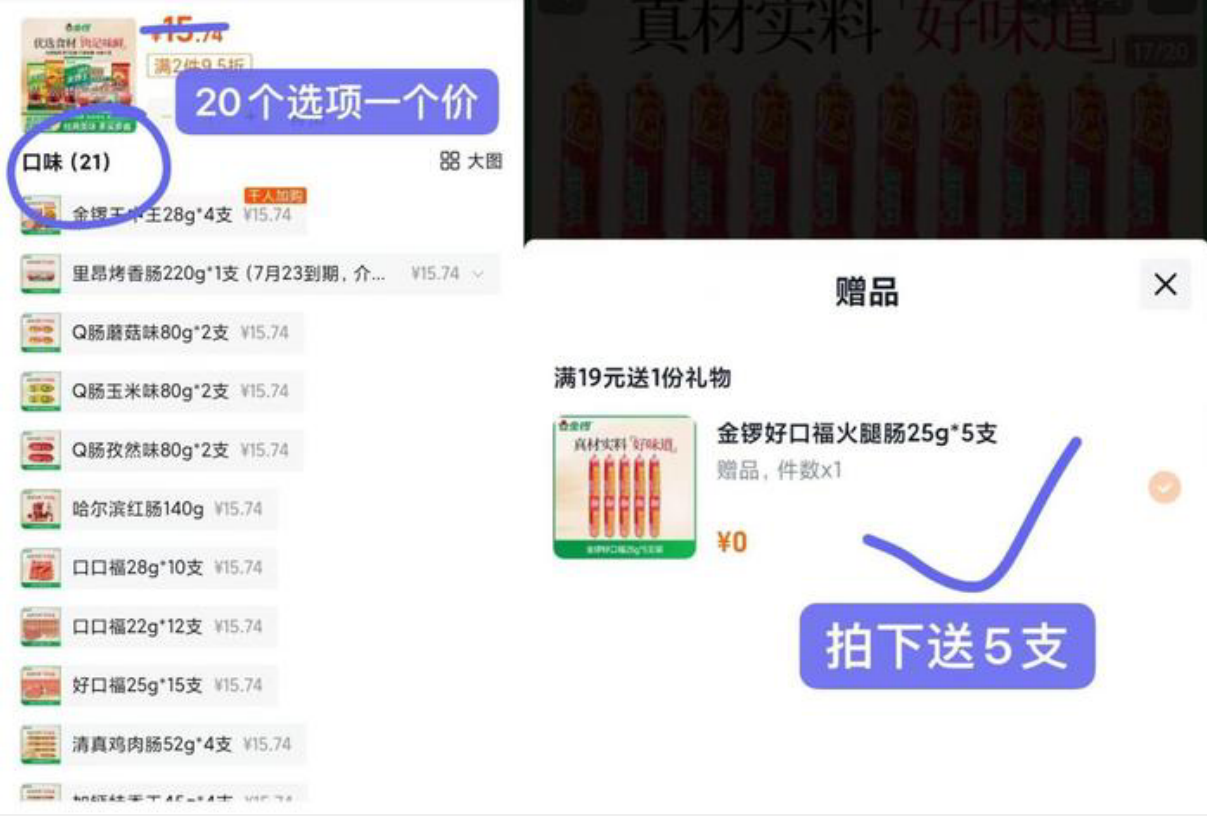Tap the 口味 (21) heading

tap(66, 162)
